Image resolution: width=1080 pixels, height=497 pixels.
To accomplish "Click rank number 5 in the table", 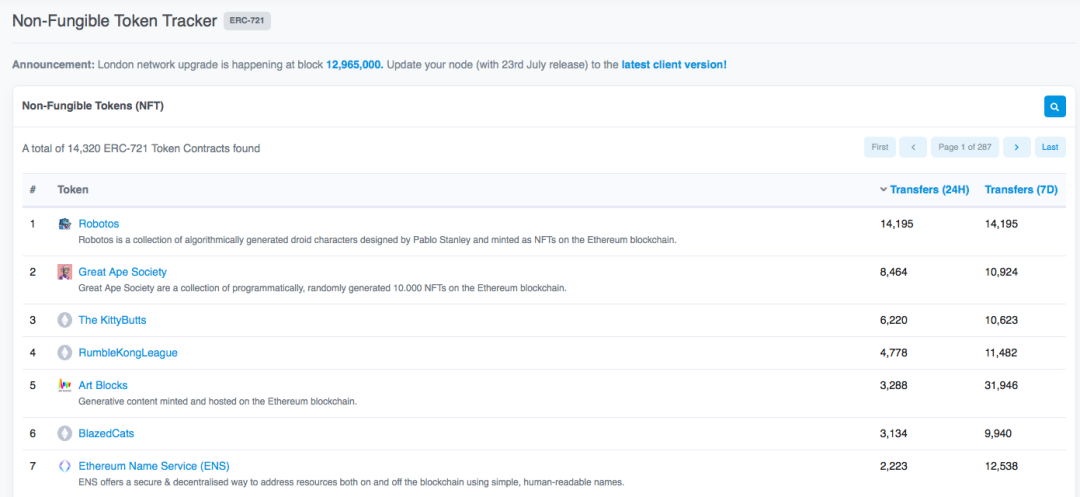I will tap(32, 385).
